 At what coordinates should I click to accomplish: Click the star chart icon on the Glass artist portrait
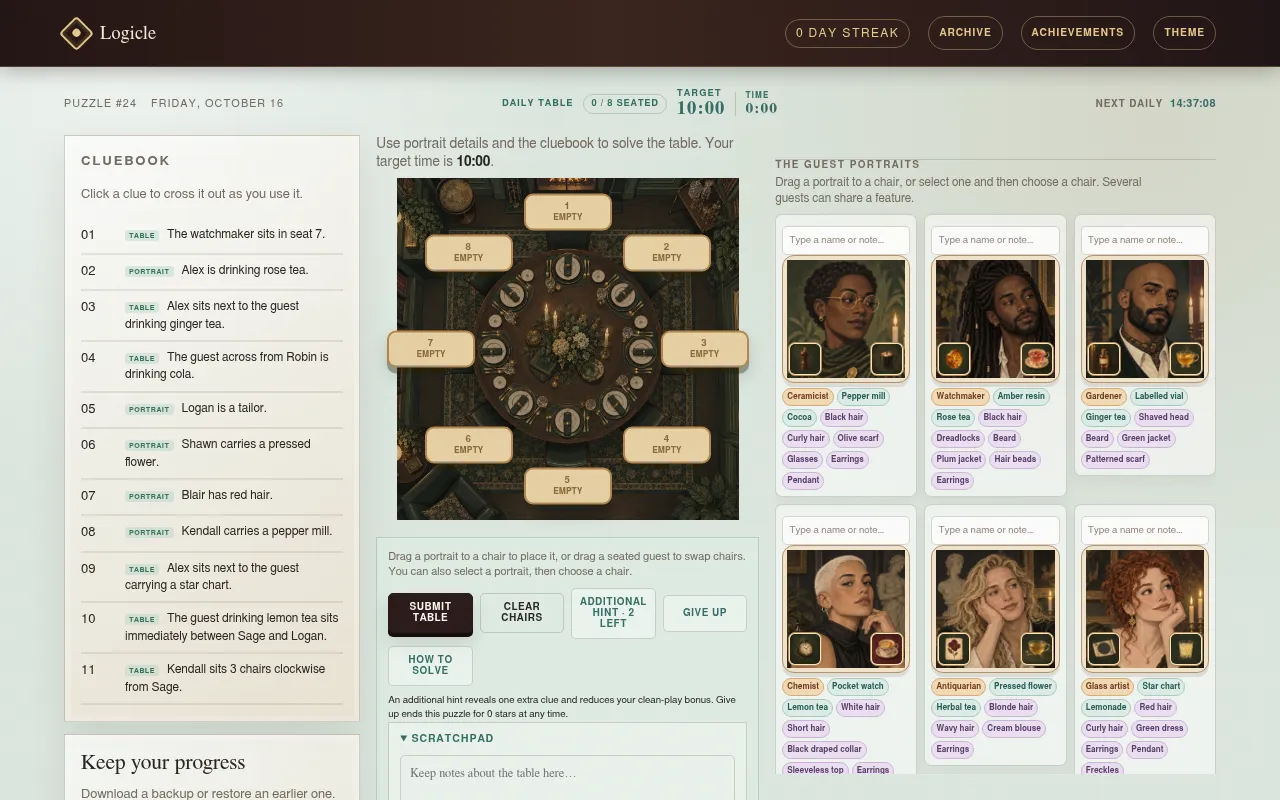pos(1104,648)
